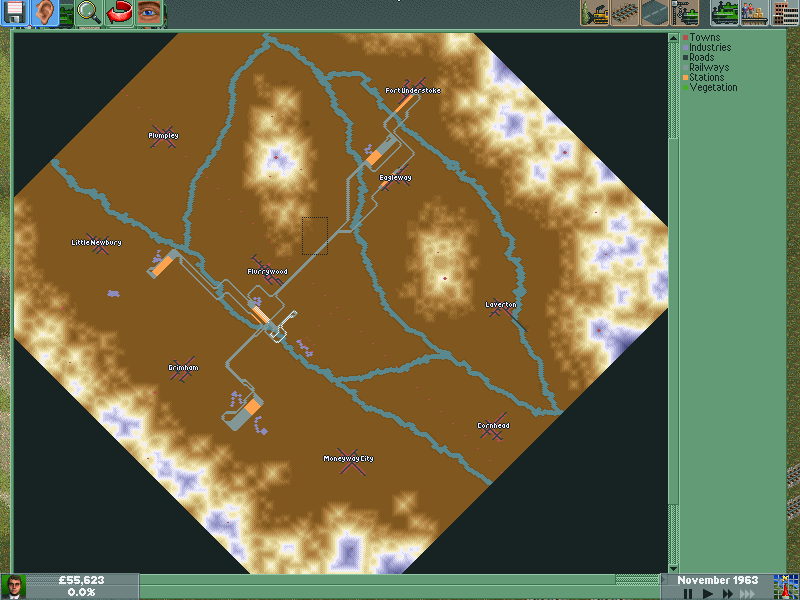
Task: Click the horizontal scrollbar right arrow
Action: coord(663,579)
